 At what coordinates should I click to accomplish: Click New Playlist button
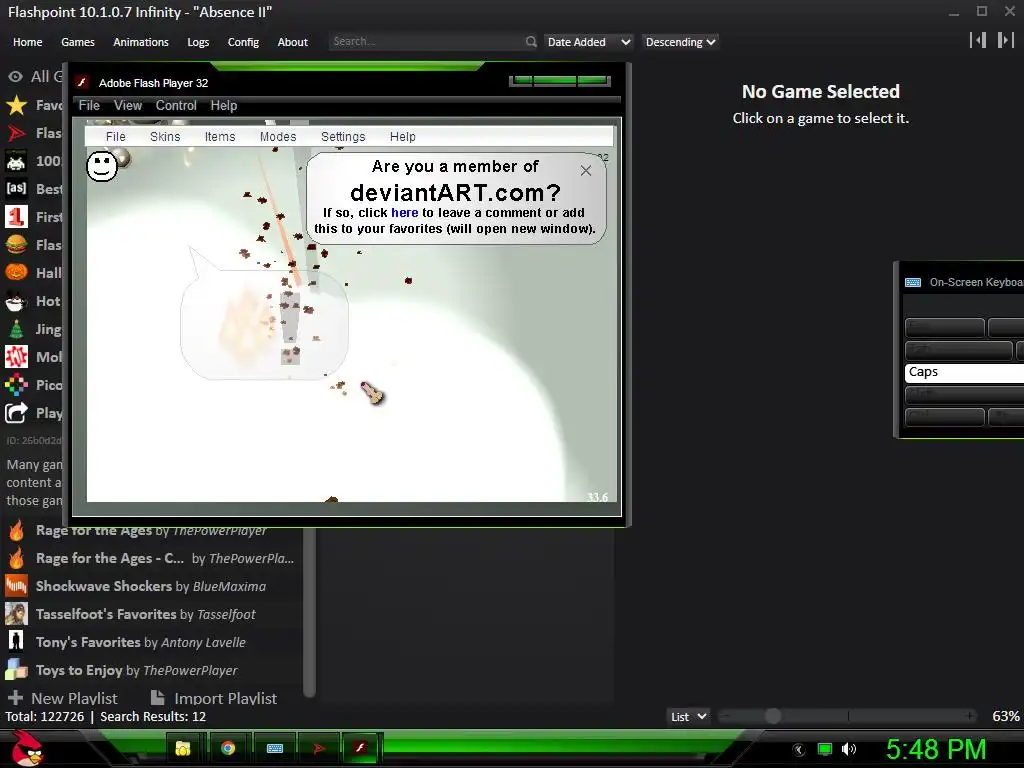[63, 698]
